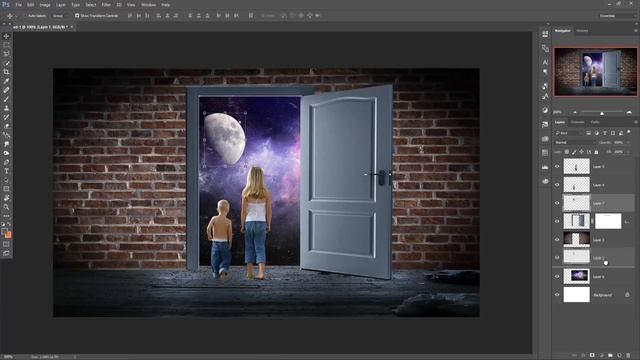Image resolution: width=640 pixels, height=360 pixels.
Task: Select the Brush tool
Action: click(6, 99)
